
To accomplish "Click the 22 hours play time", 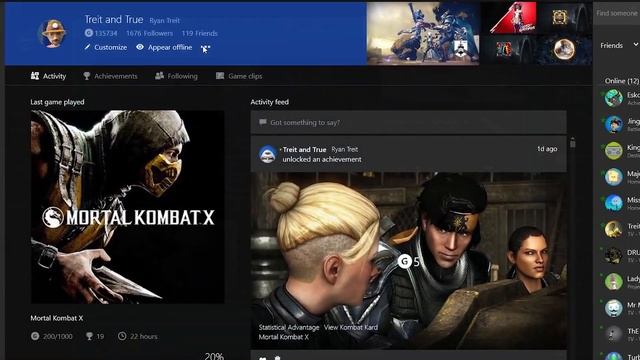I will tap(144, 336).
